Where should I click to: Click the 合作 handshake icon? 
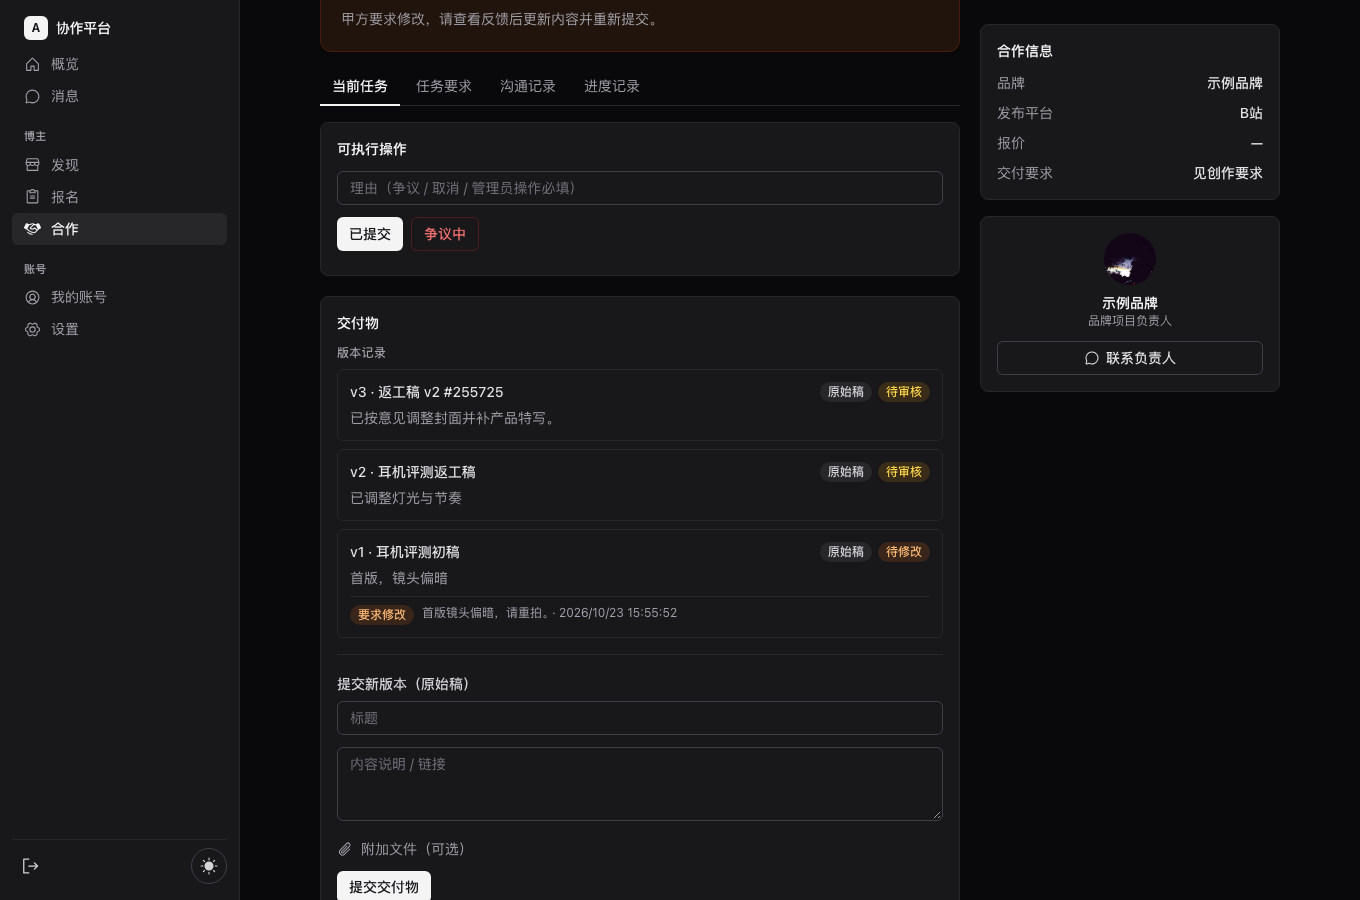[33, 229]
